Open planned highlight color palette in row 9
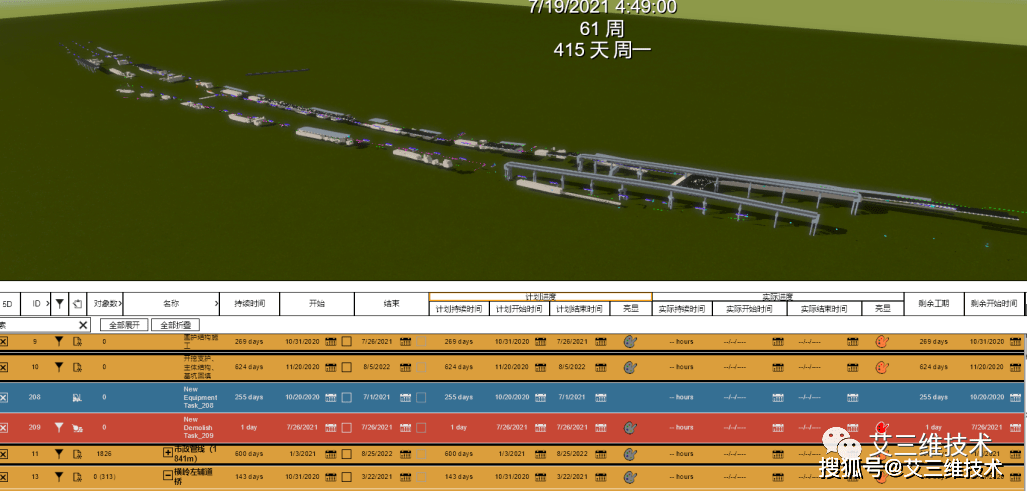Viewport: 1027px width, 491px height. click(629, 342)
